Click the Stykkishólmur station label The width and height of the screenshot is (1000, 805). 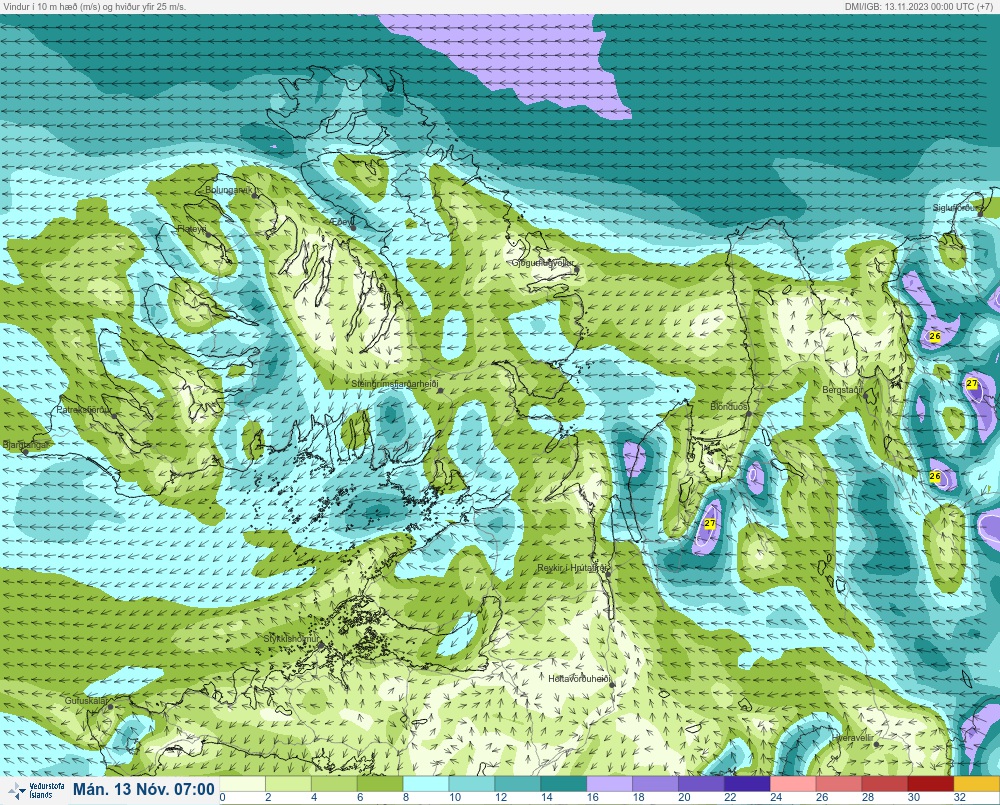(x=291, y=639)
